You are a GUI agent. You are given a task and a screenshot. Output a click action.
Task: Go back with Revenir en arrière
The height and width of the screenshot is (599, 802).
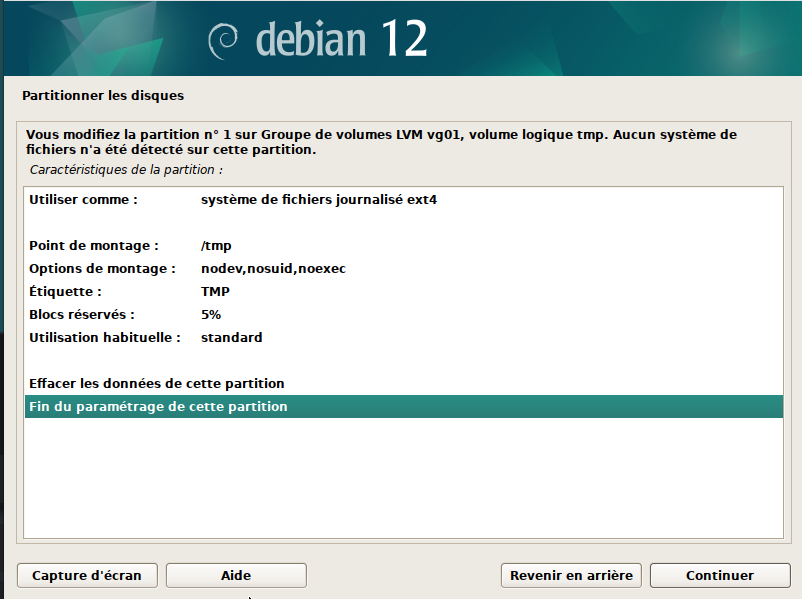click(x=571, y=575)
